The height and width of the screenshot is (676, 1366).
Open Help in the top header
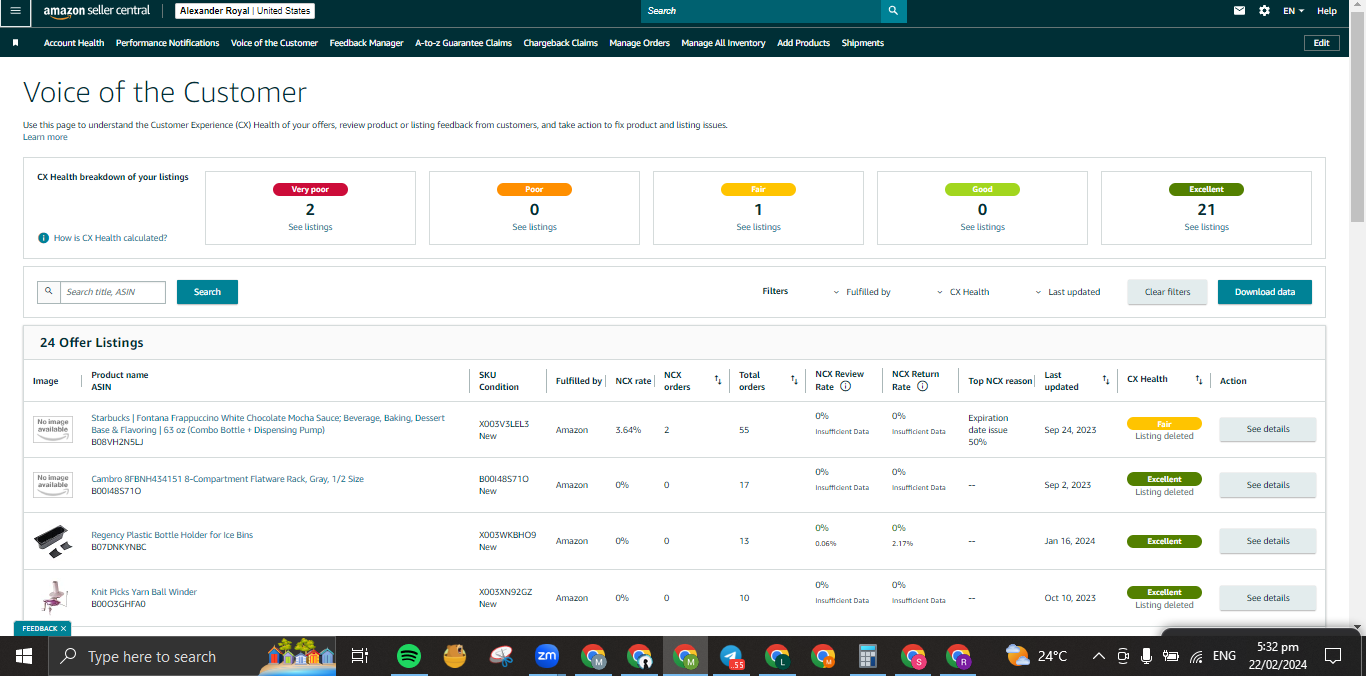1327,11
